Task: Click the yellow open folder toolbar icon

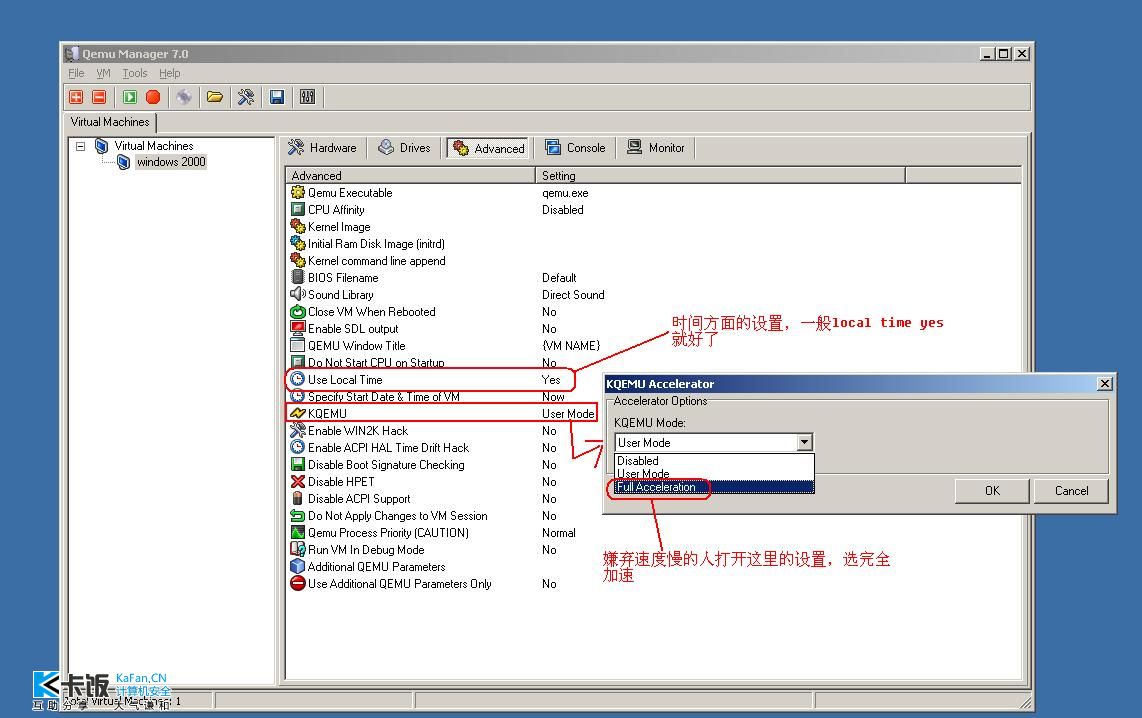Action: click(215, 97)
